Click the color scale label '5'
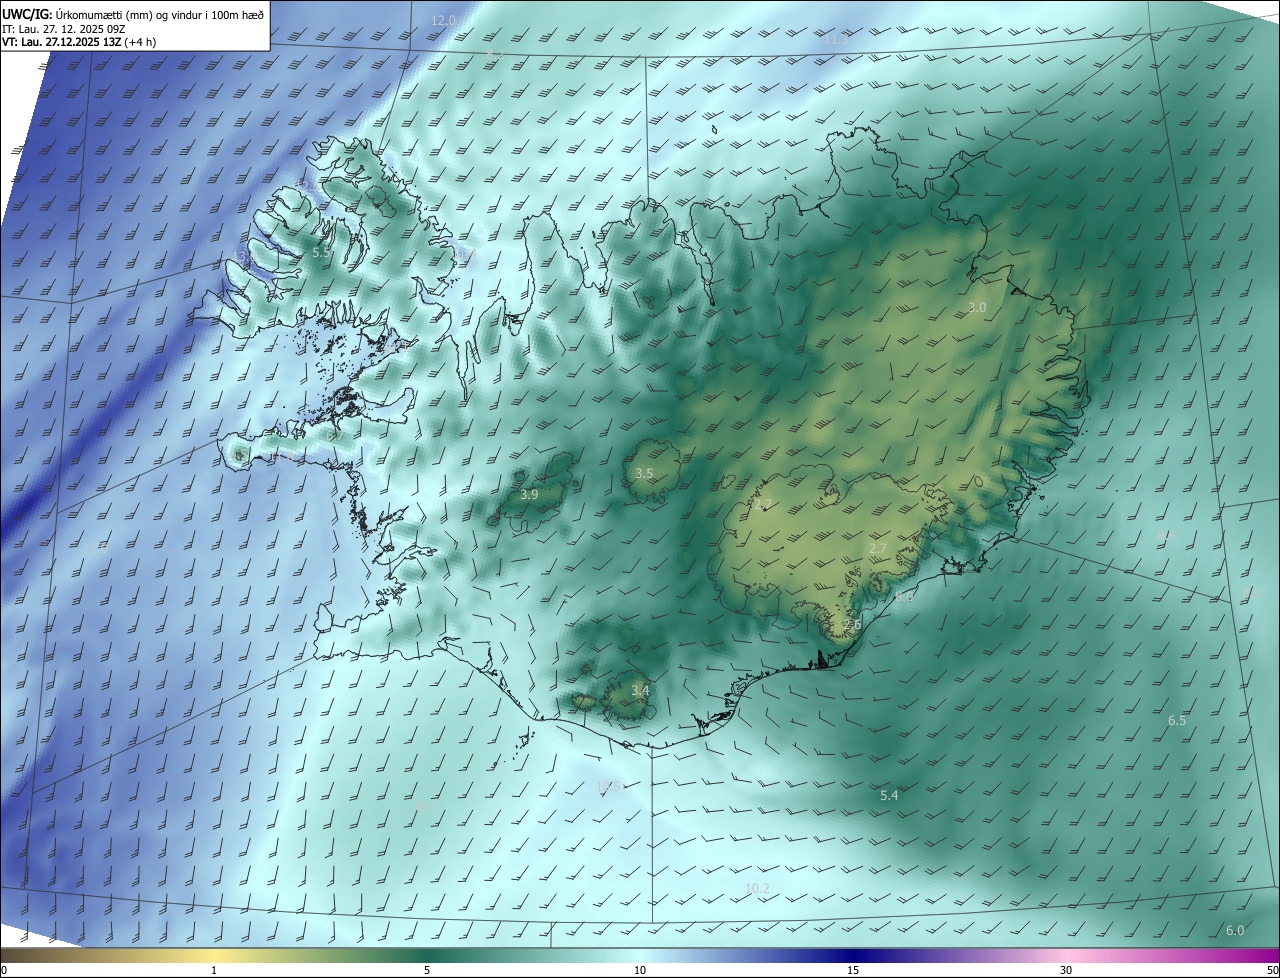The height and width of the screenshot is (978, 1280). pos(427,970)
